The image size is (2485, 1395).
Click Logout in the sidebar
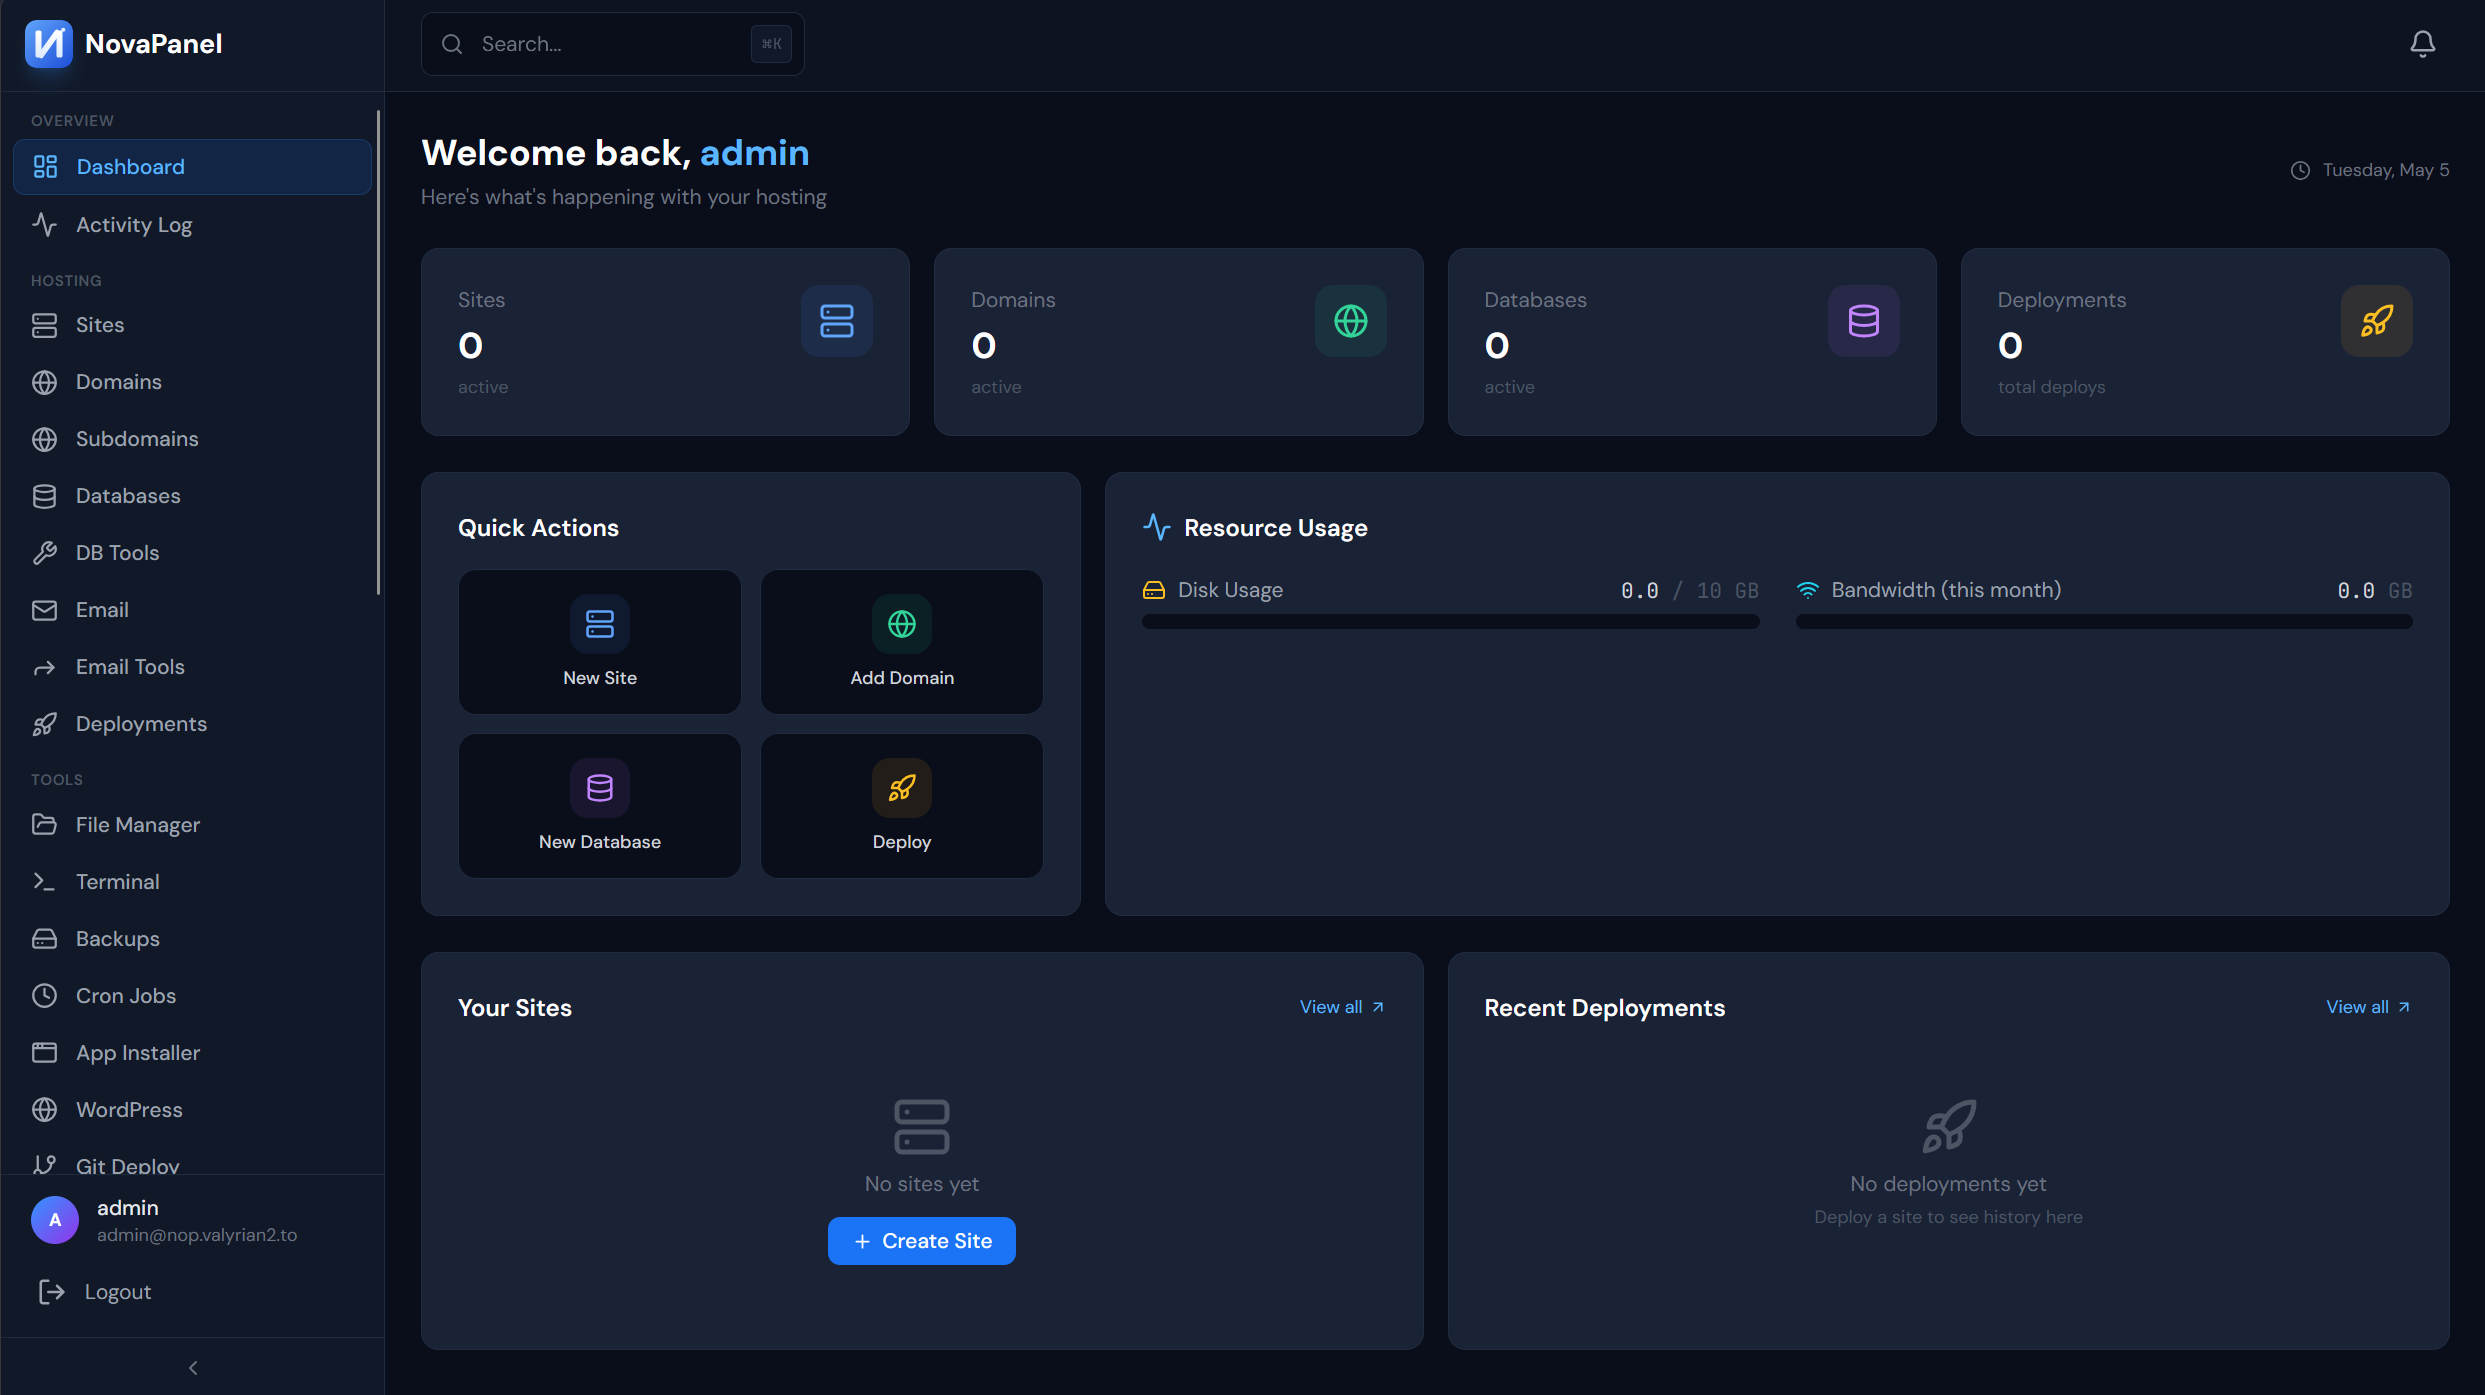[x=192, y=1292]
